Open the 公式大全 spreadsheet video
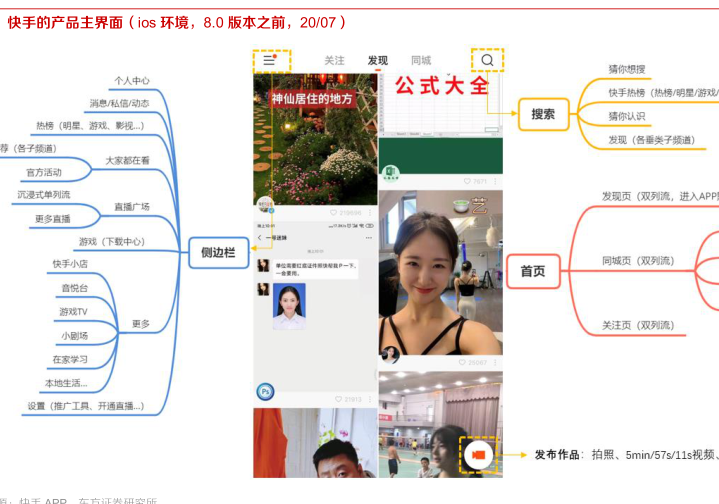The height and width of the screenshot is (504, 719). [441, 123]
